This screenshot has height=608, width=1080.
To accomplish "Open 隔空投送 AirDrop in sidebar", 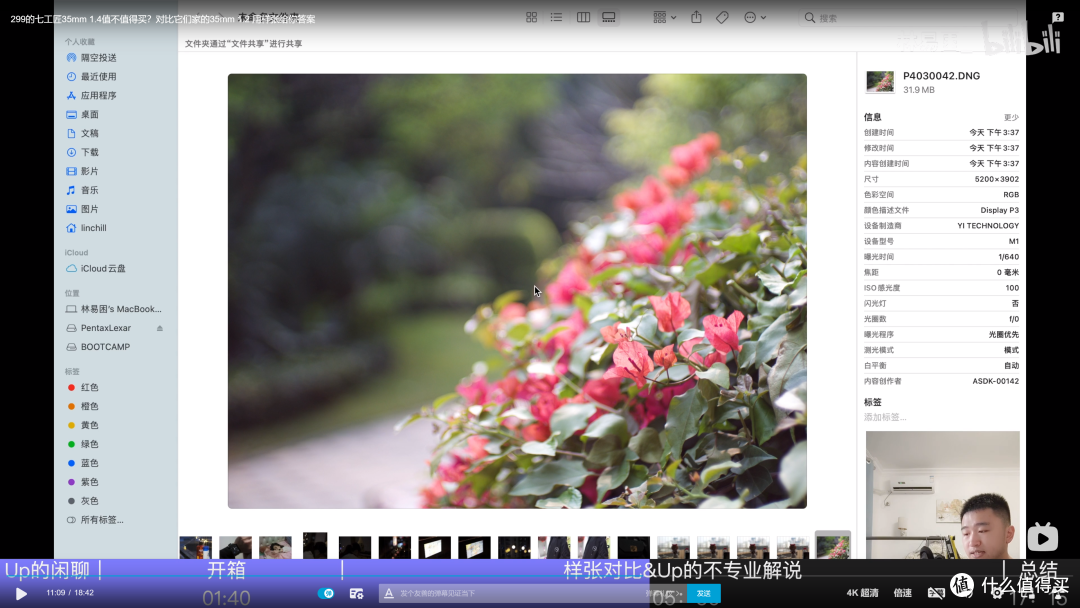I will tap(92, 58).
